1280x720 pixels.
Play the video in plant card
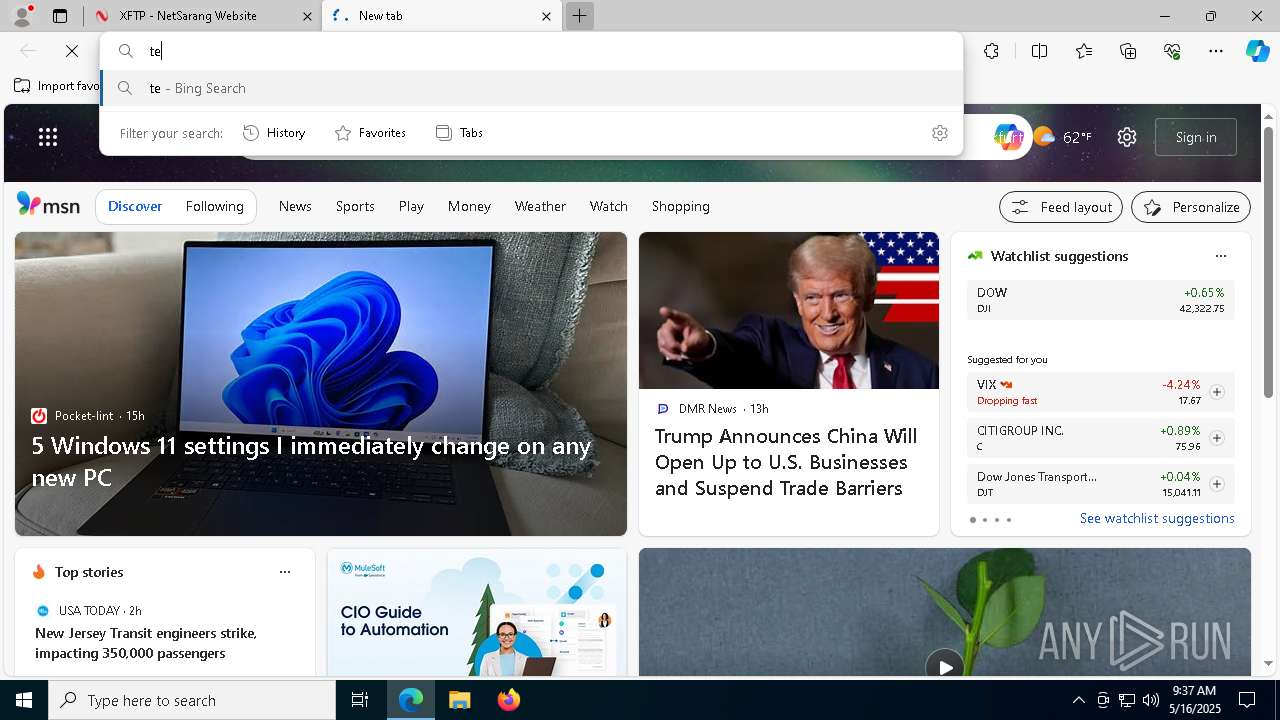(945, 666)
